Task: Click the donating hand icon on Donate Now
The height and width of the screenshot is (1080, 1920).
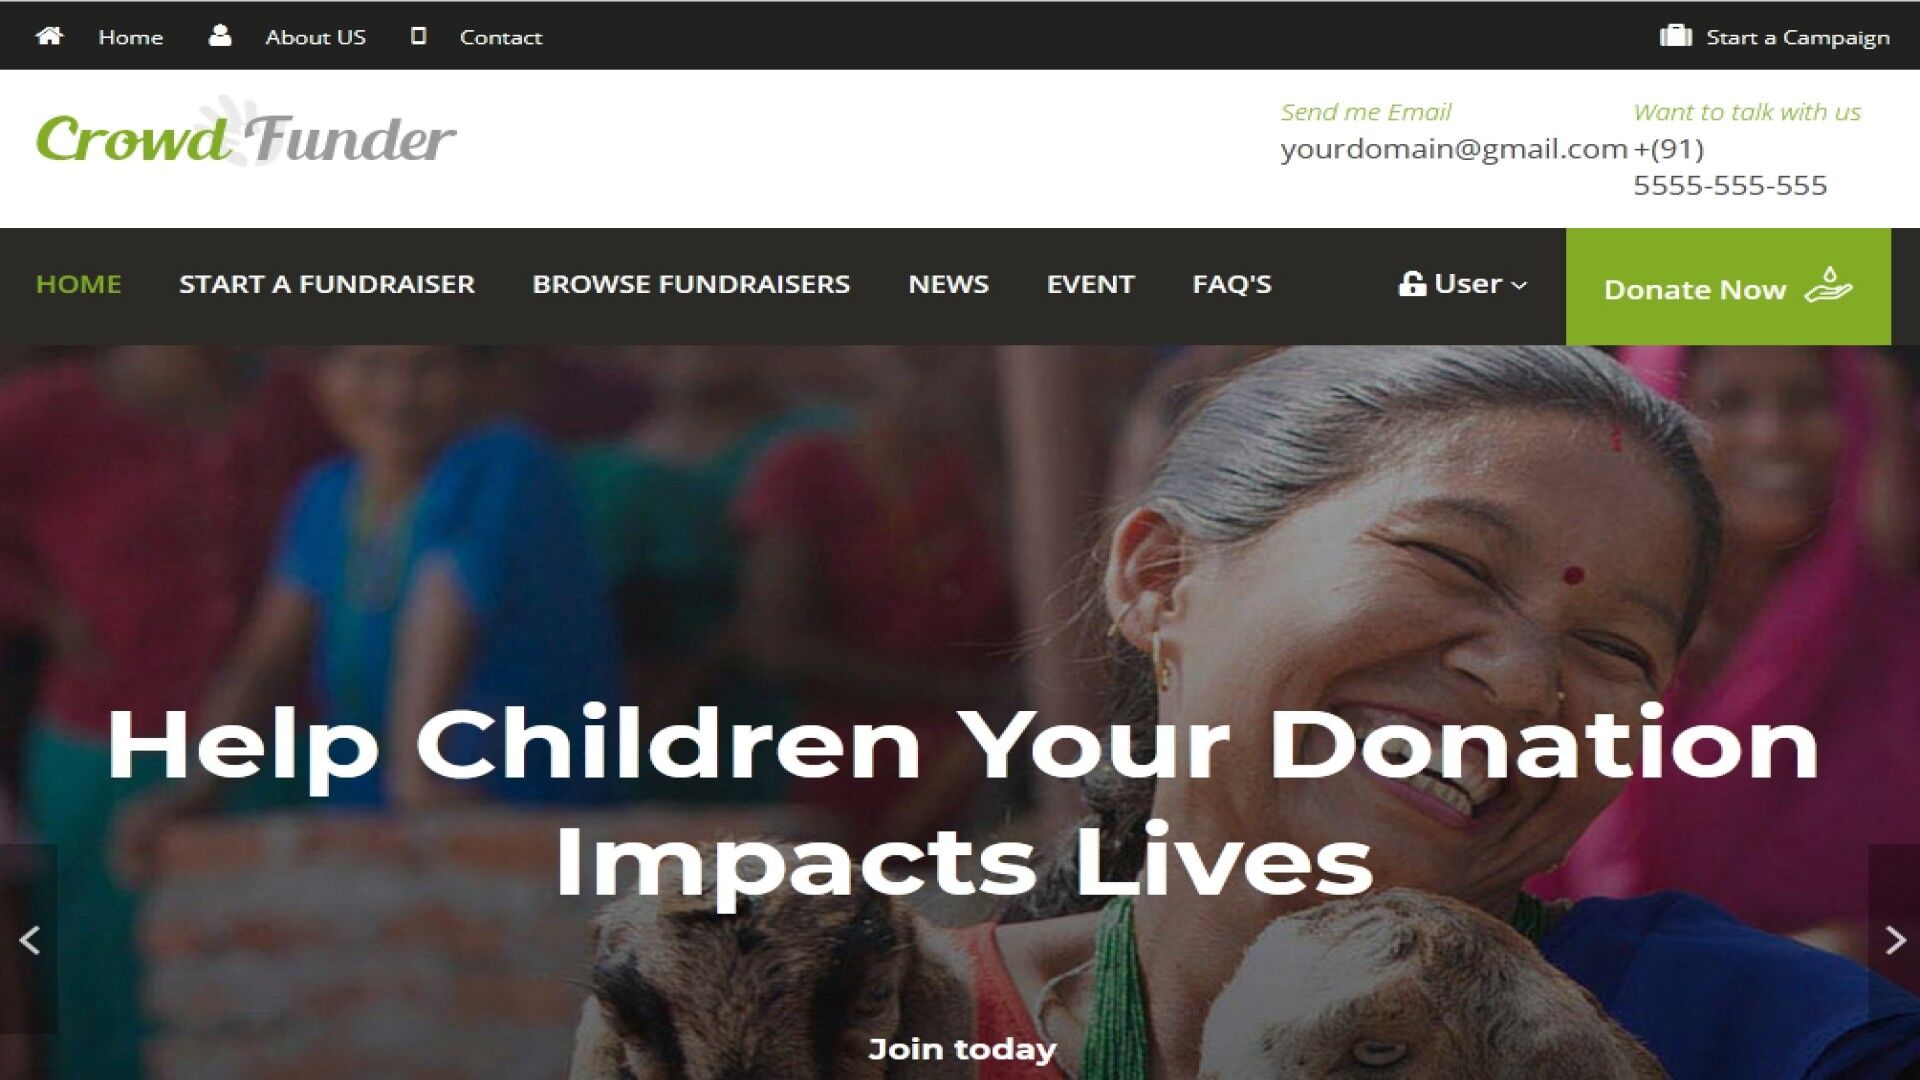Action: [1828, 285]
